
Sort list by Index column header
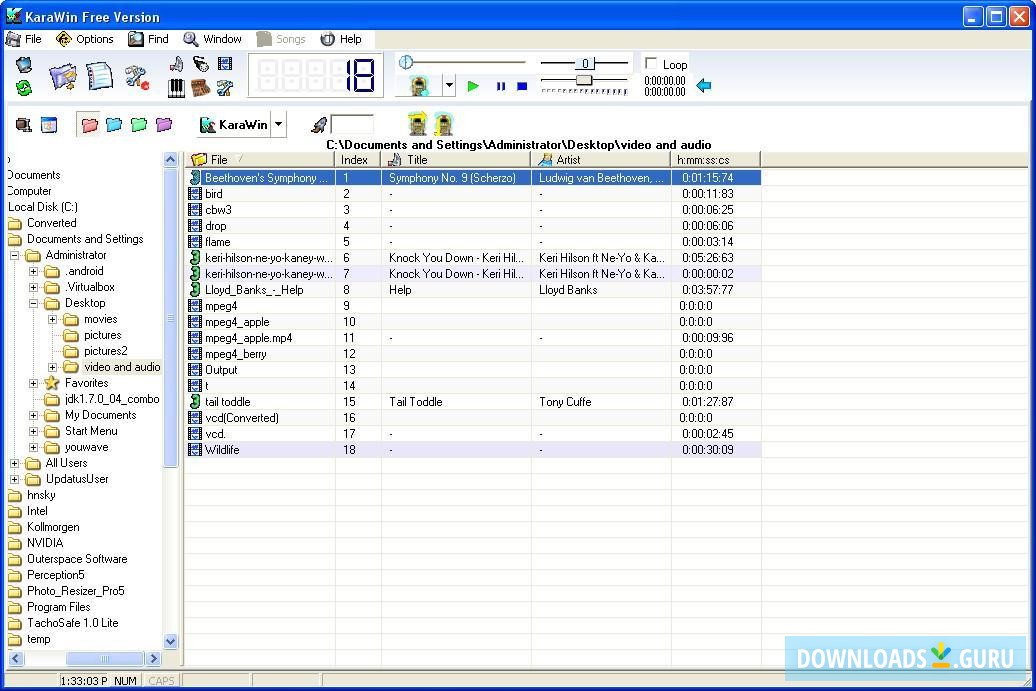tap(358, 160)
